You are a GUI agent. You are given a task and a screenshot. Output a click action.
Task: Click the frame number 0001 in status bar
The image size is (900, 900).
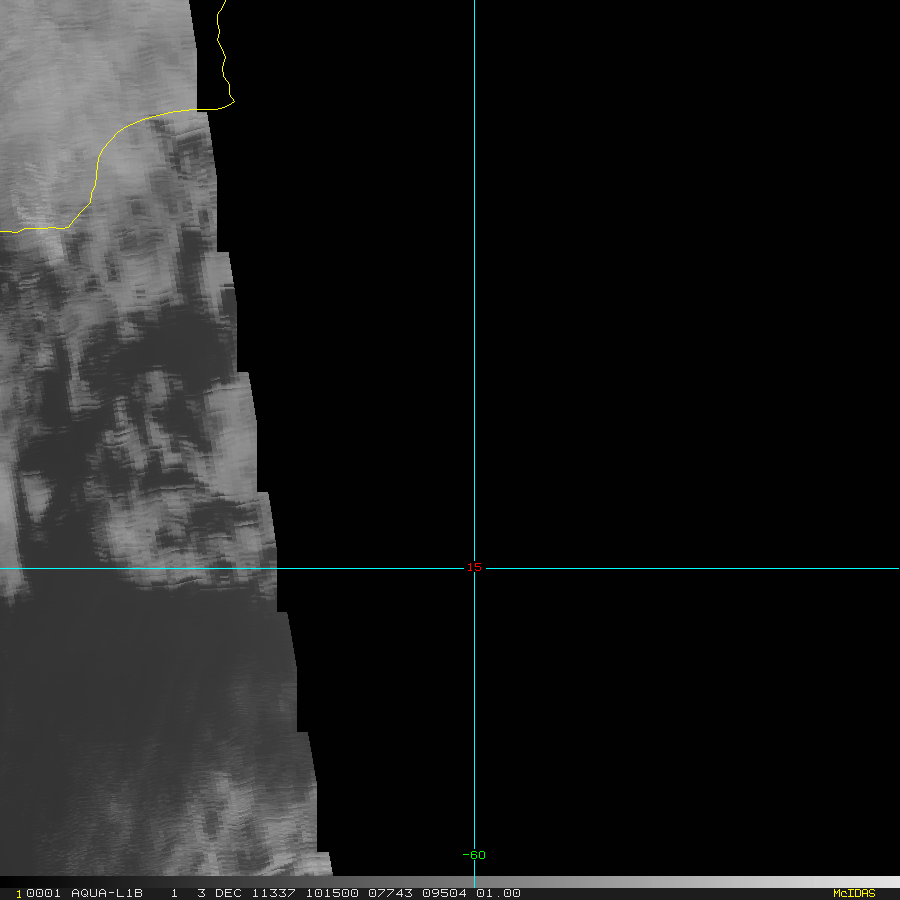(x=40, y=893)
